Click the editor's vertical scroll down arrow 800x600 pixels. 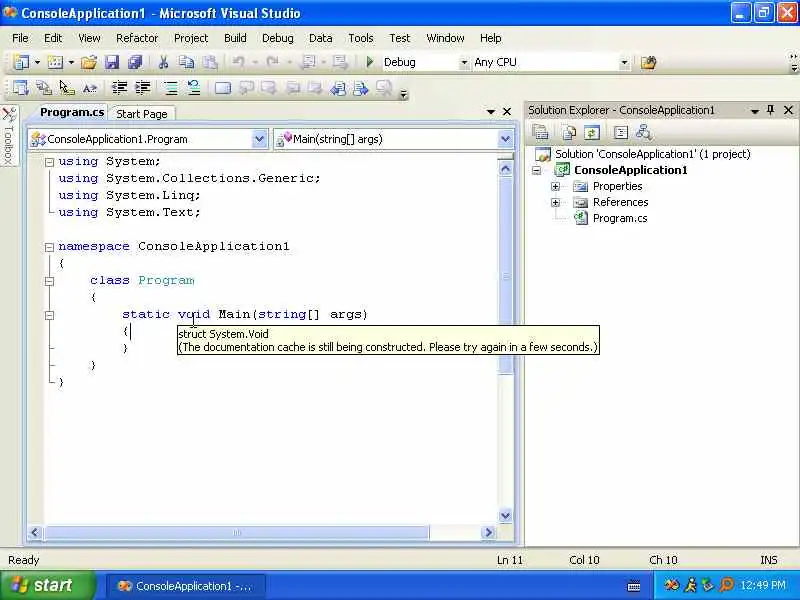click(505, 515)
